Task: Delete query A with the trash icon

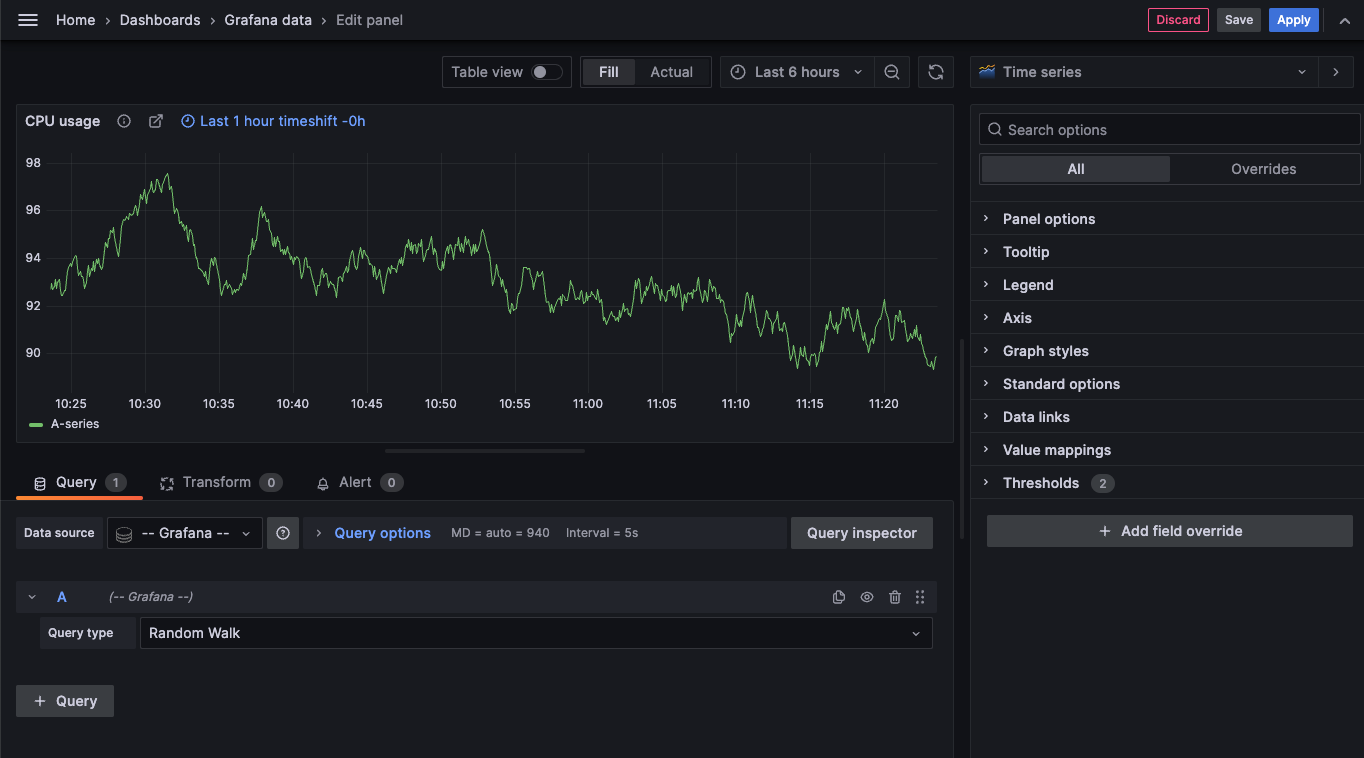Action: pos(895,597)
